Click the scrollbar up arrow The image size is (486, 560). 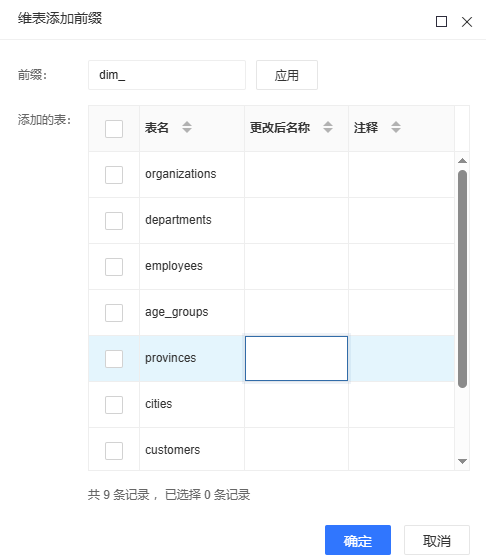click(x=462, y=161)
